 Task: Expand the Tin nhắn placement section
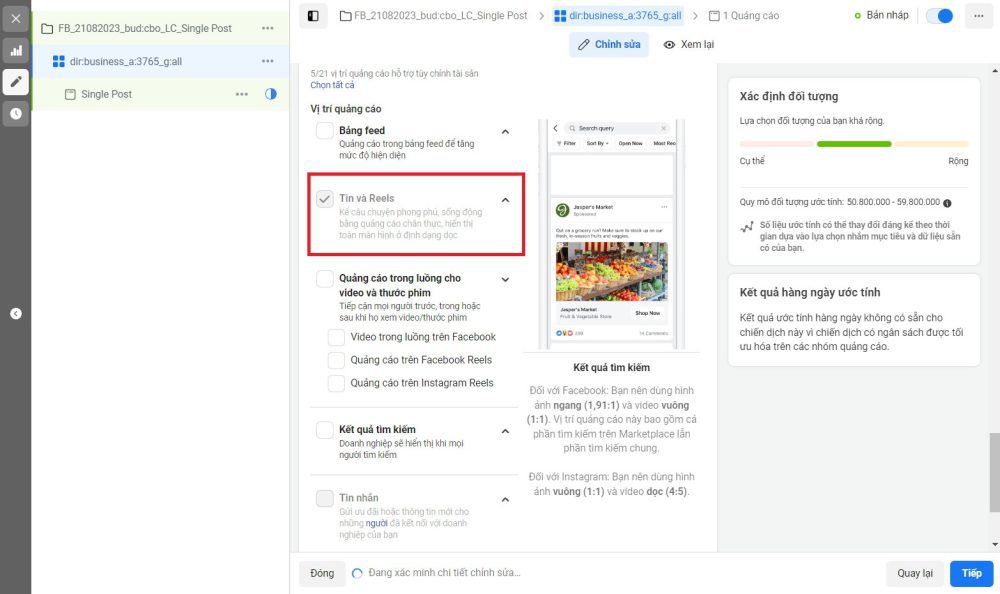point(505,500)
